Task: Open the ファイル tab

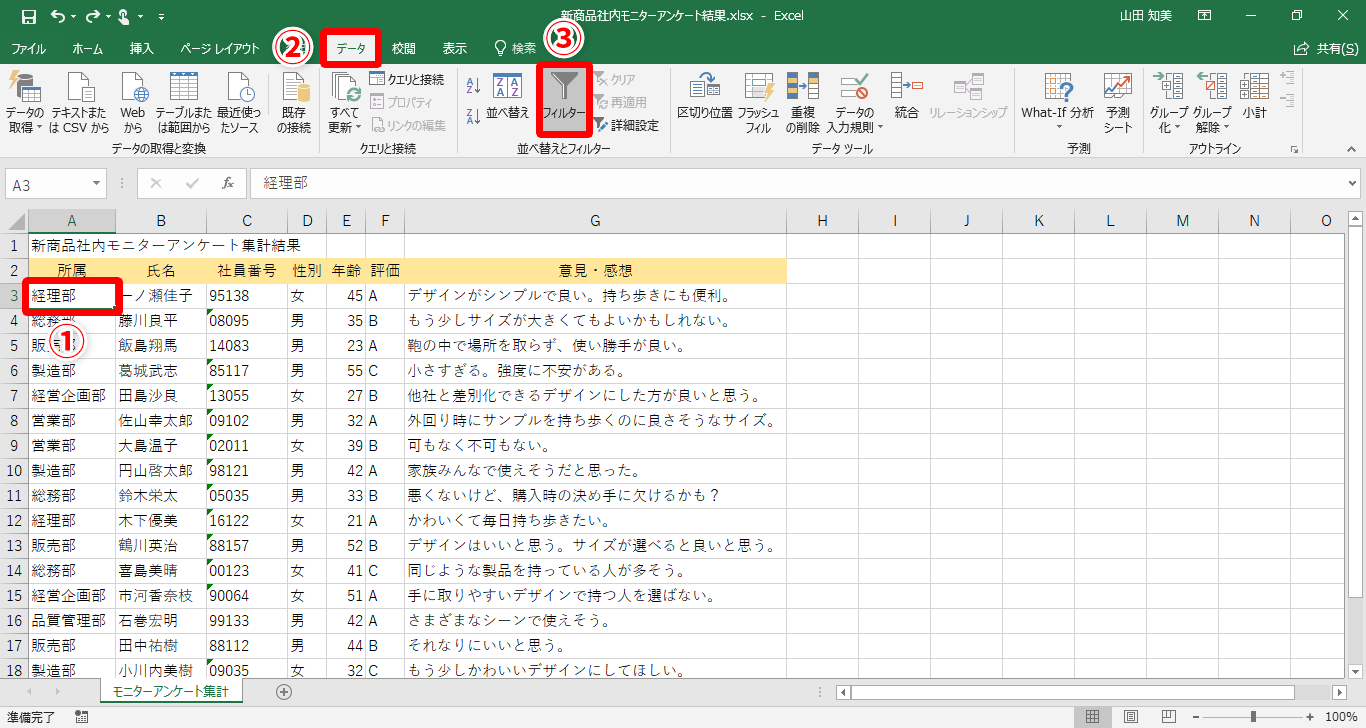Action: (x=28, y=48)
